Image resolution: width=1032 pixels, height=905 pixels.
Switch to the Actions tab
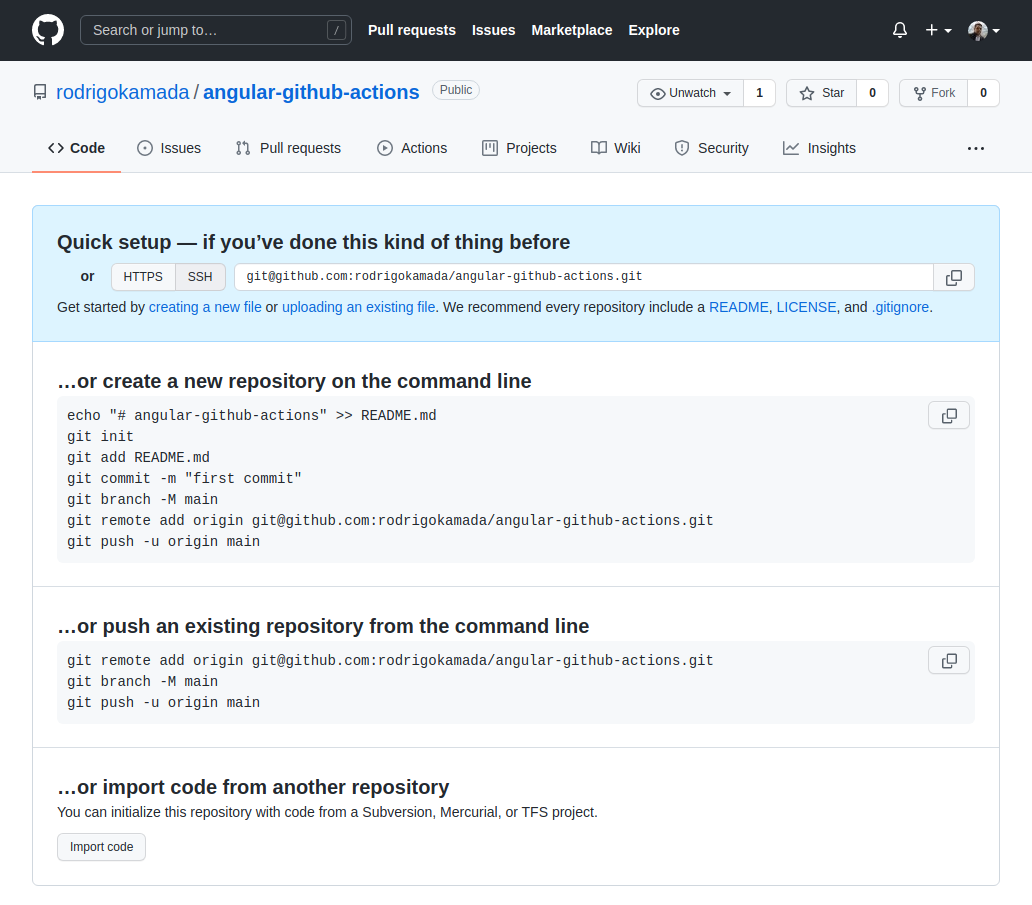(412, 148)
